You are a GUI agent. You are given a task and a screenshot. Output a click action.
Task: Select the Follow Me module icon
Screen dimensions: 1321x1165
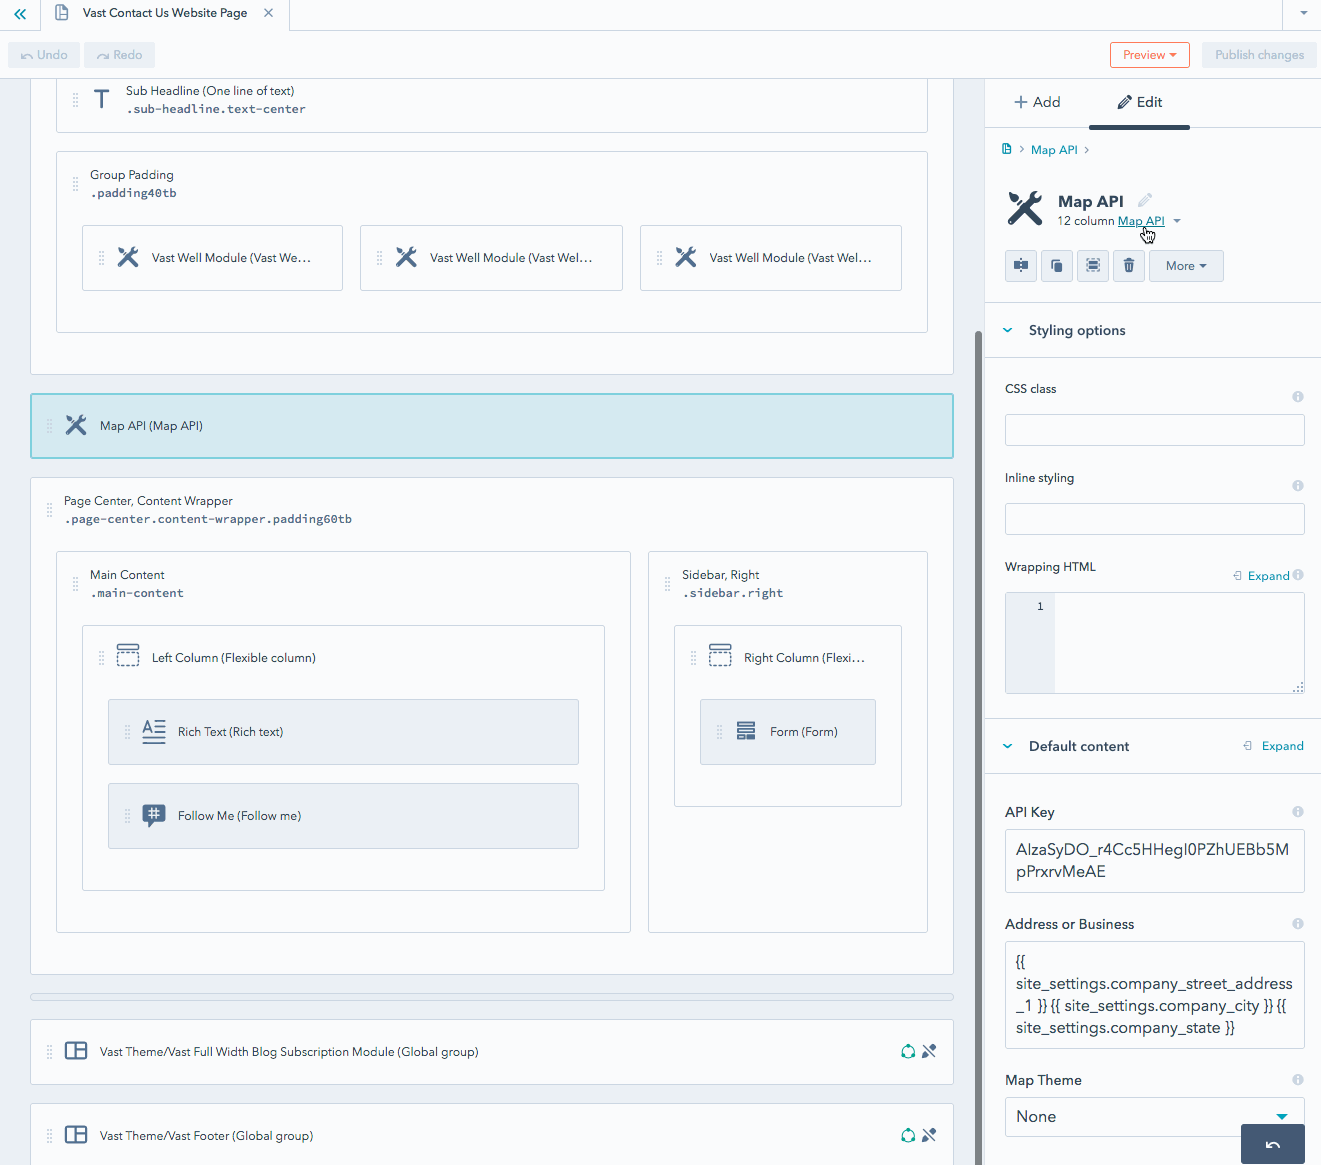[154, 815]
